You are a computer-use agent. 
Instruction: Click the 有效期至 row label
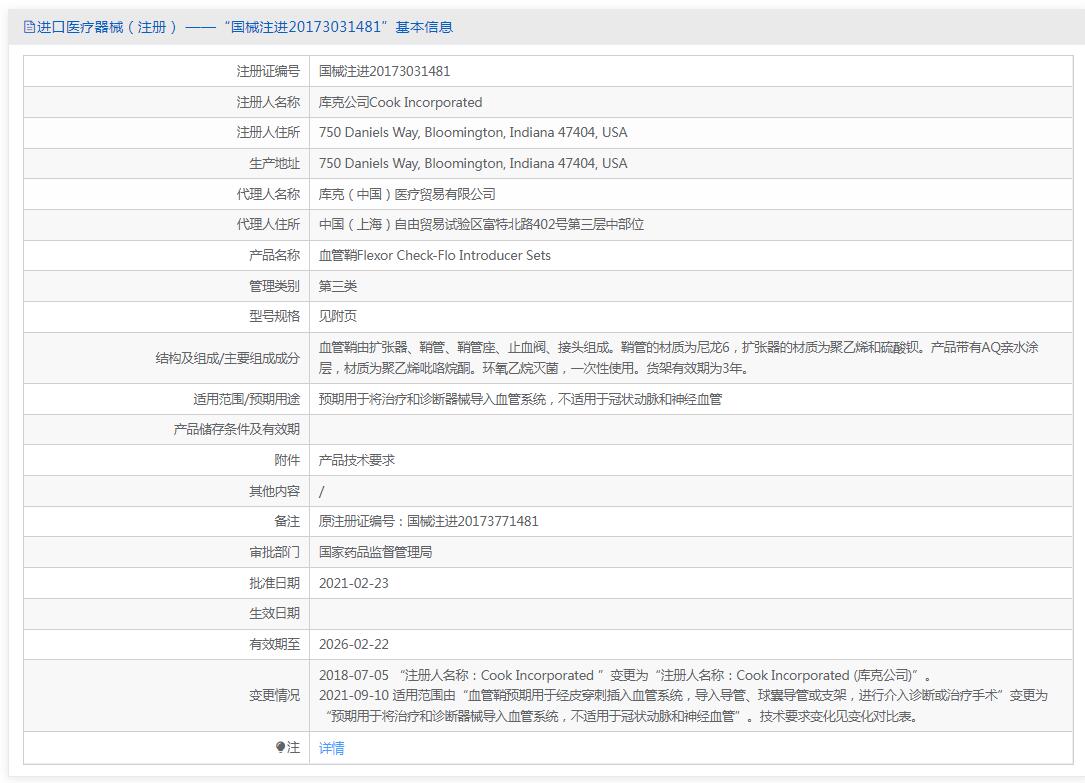point(275,644)
